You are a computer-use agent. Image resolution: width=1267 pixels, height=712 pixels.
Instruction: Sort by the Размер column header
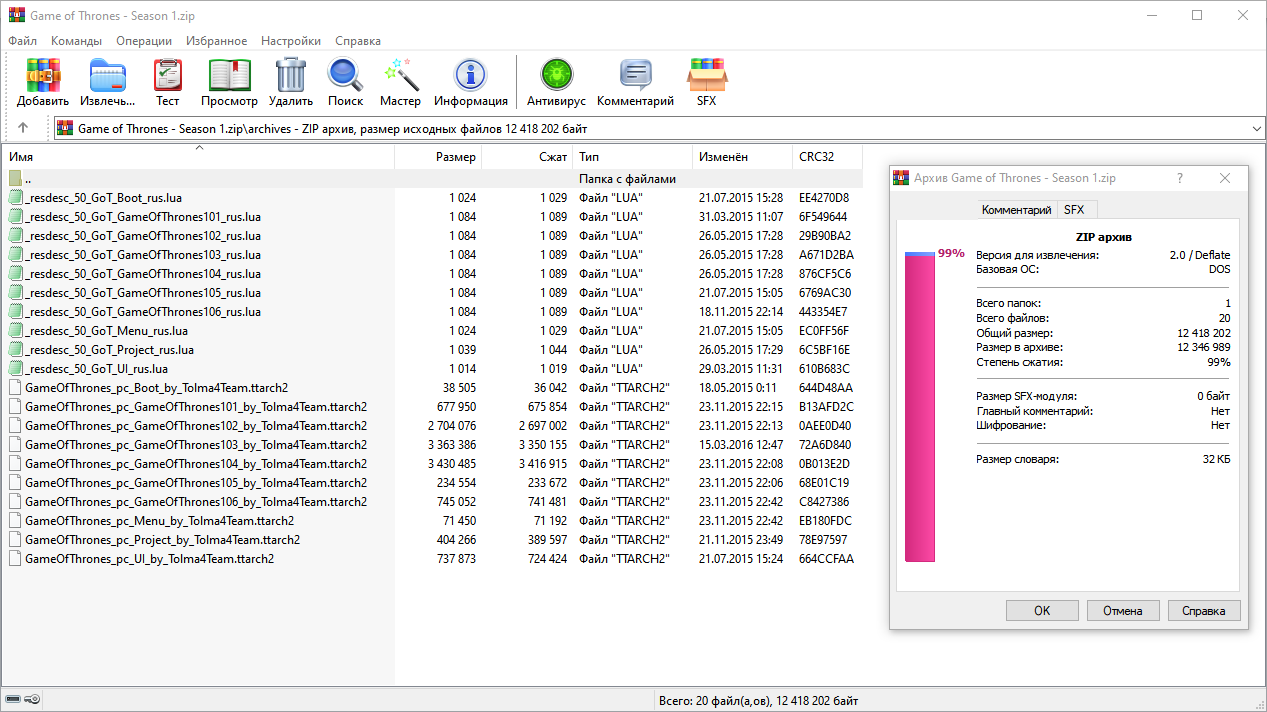click(439, 157)
